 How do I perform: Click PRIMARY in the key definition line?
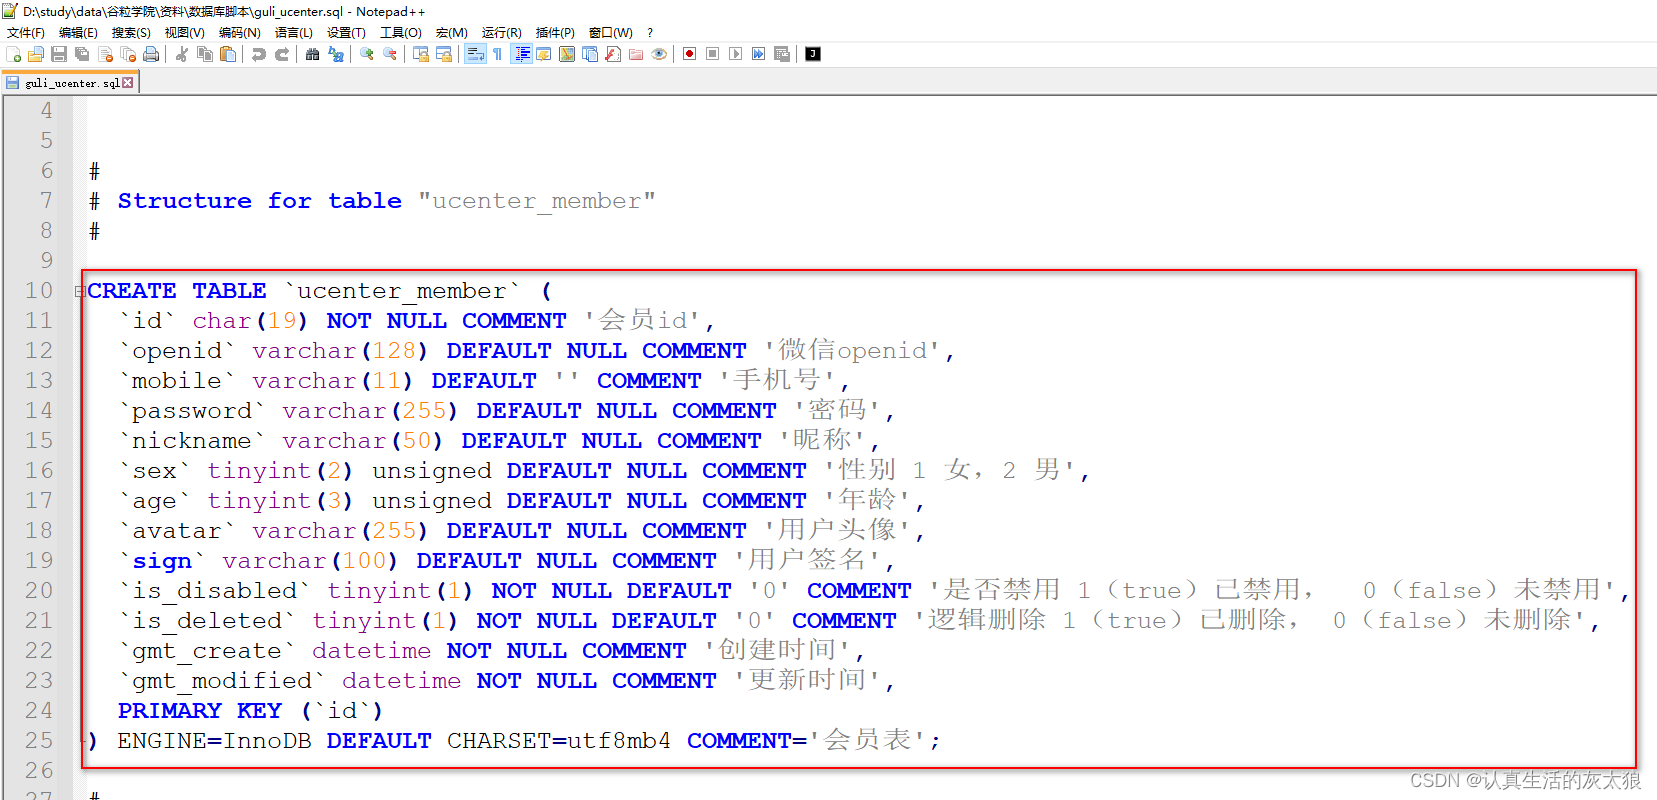coord(170,711)
